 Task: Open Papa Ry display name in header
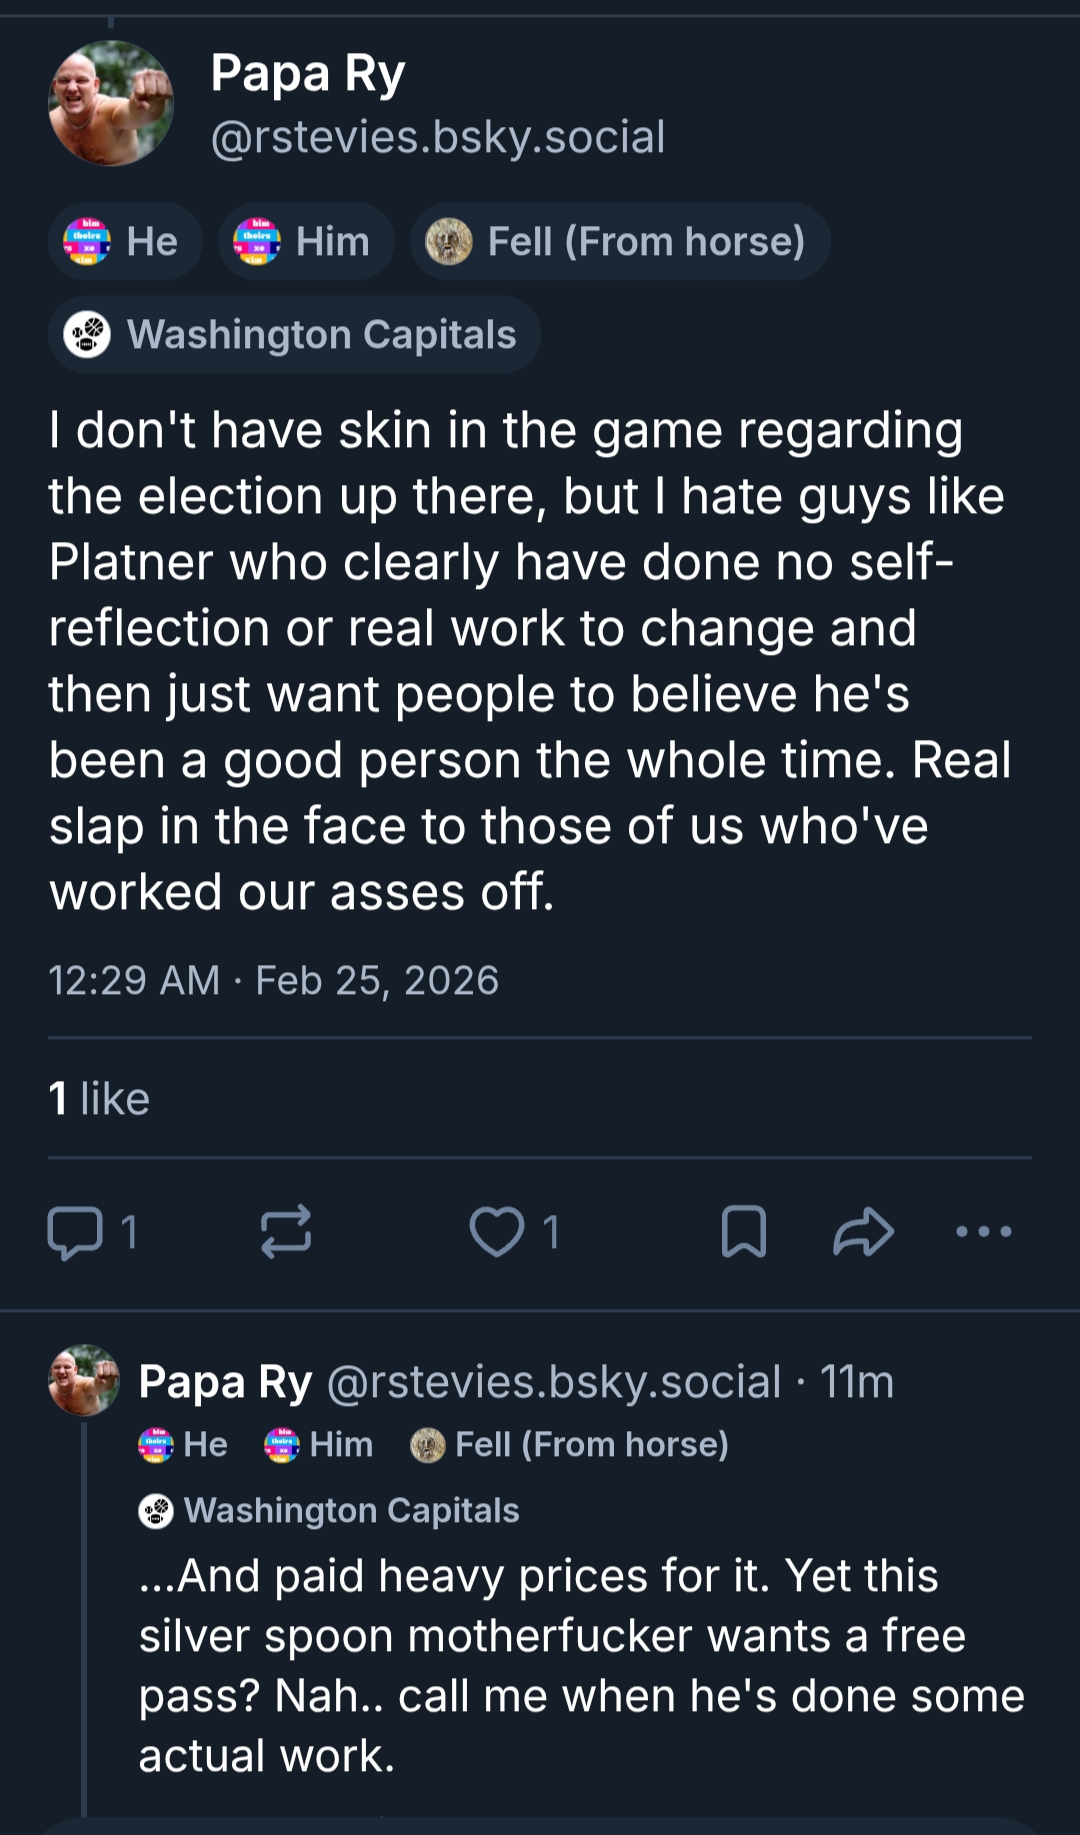click(x=308, y=74)
